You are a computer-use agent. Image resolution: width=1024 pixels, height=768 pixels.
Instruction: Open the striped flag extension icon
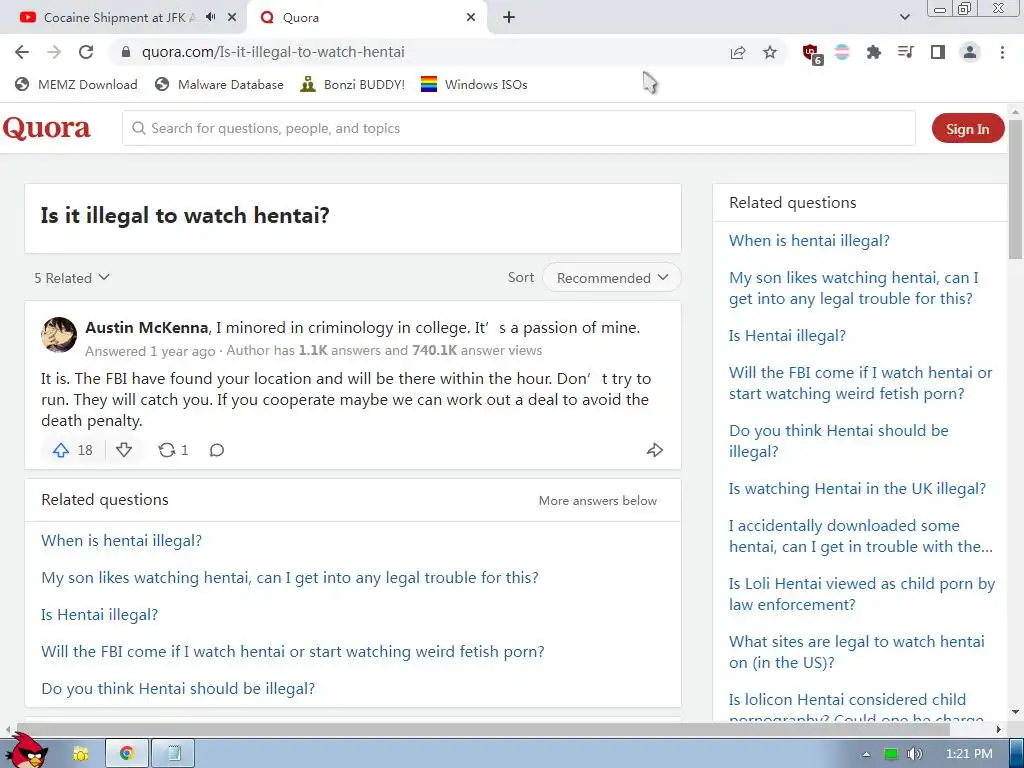pos(842,52)
